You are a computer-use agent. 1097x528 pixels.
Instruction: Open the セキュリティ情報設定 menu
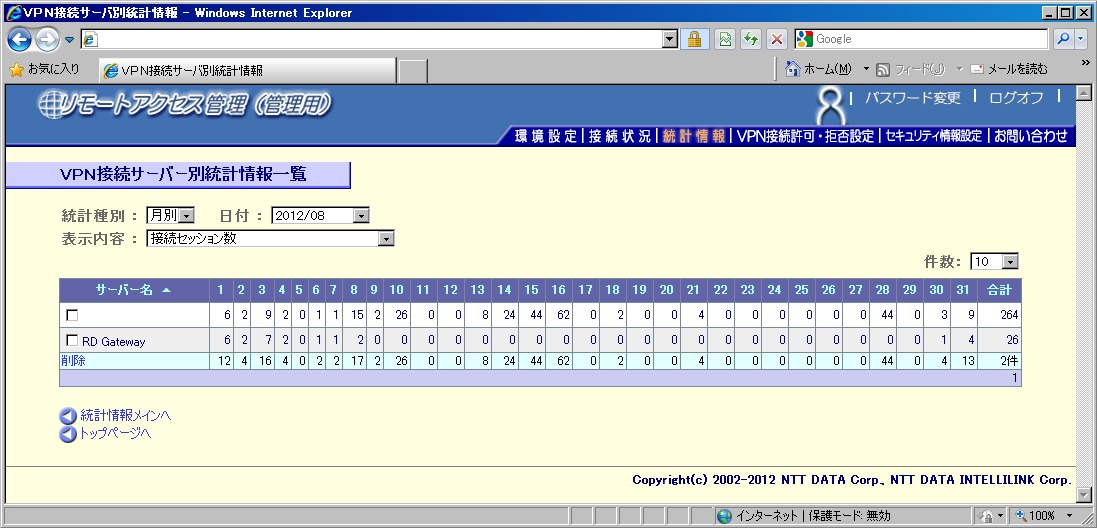coord(934,136)
